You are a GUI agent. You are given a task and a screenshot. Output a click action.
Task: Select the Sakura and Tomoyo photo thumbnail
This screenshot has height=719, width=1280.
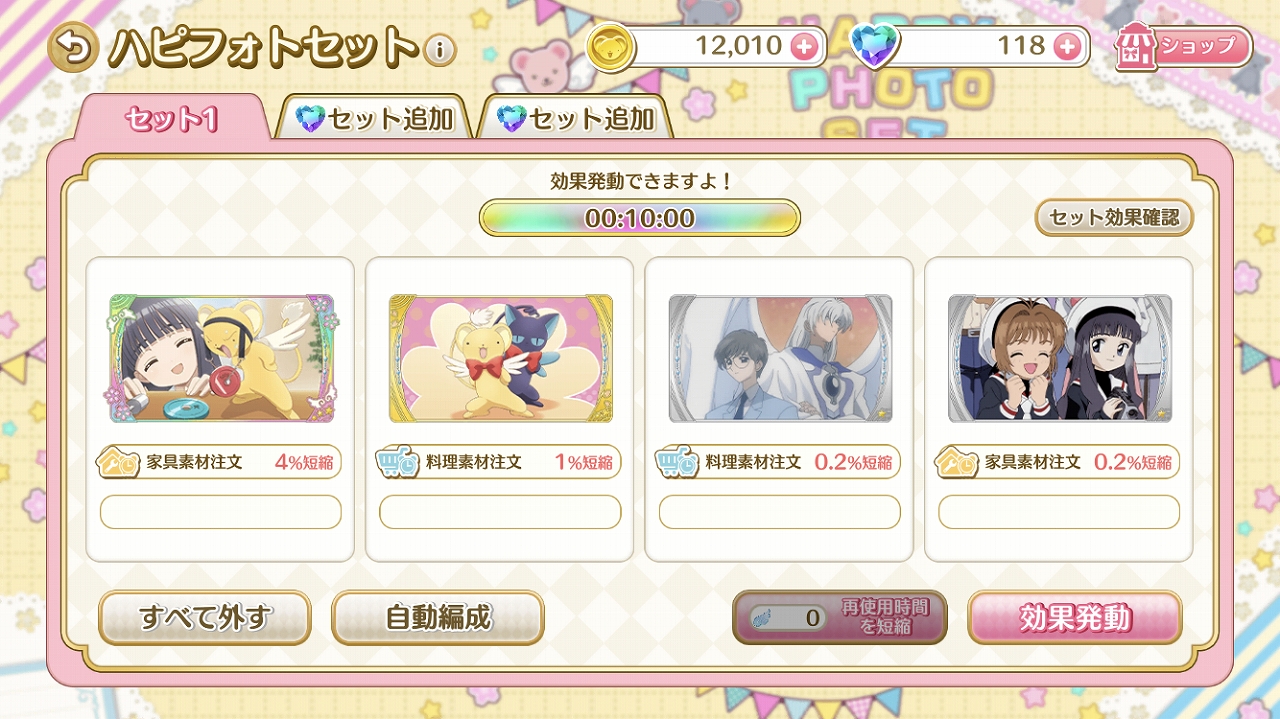1060,358
